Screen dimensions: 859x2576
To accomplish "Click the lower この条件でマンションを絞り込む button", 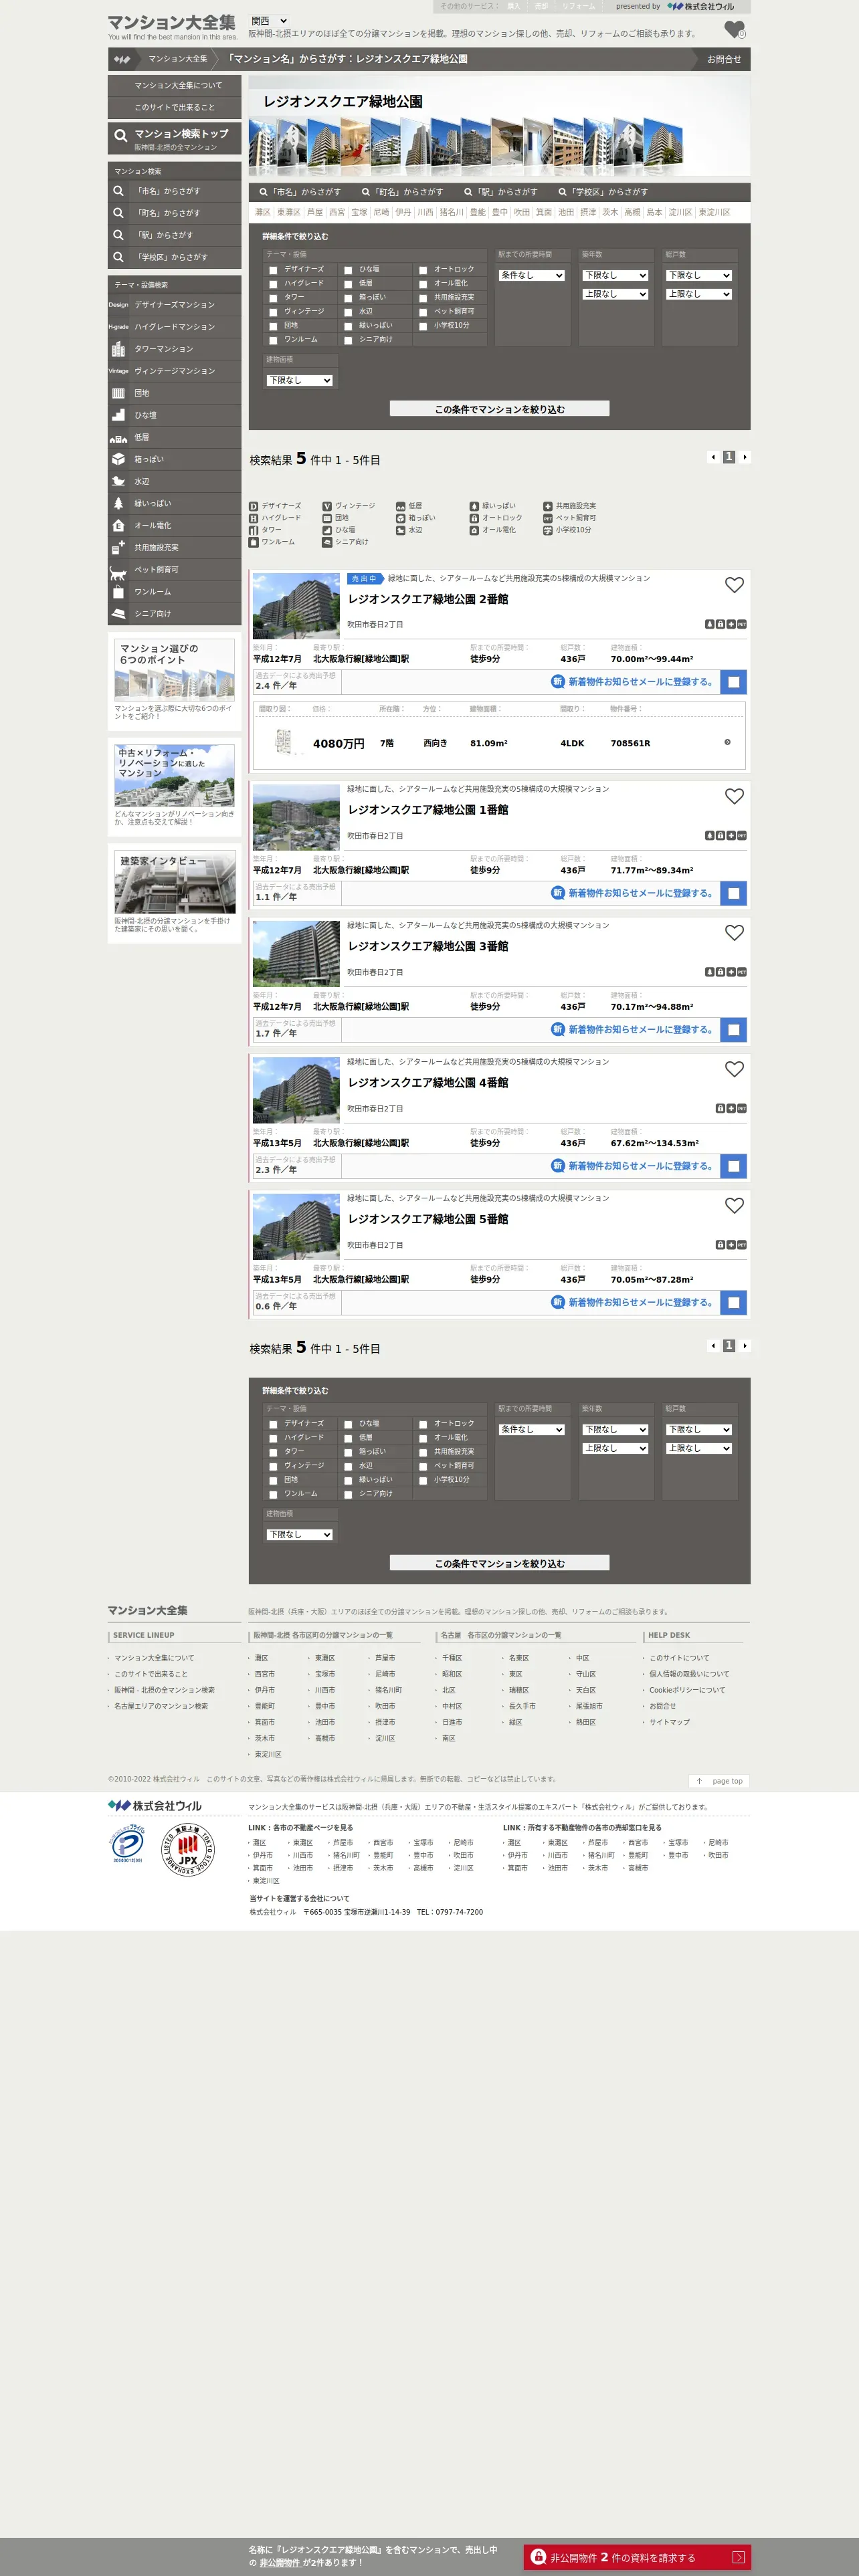I will pos(499,1563).
